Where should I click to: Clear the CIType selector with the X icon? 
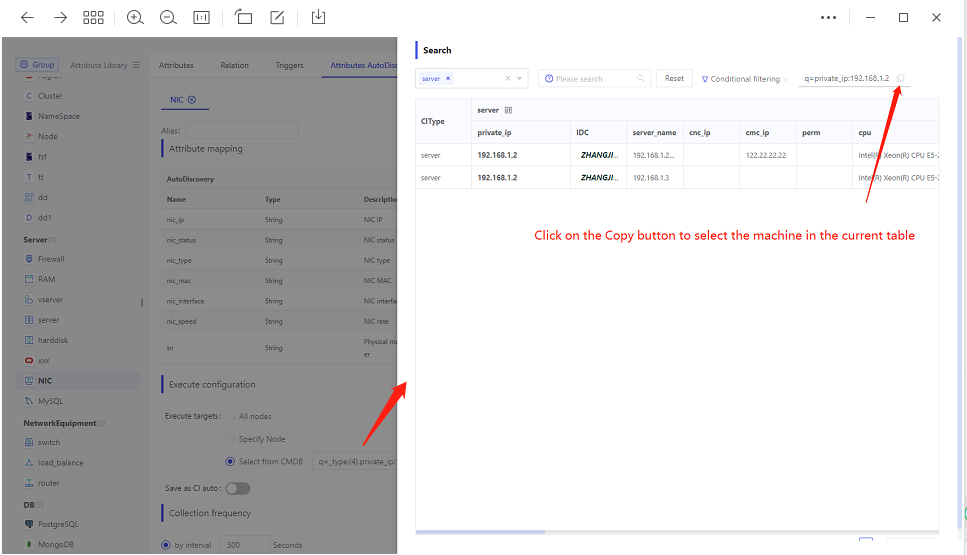pyautogui.click(x=508, y=78)
